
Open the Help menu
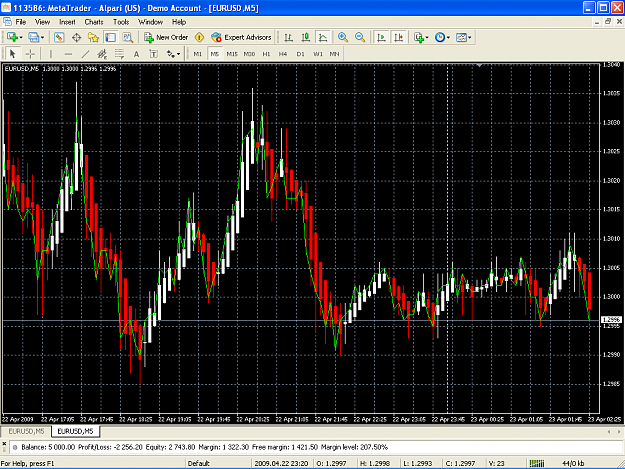[179, 22]
